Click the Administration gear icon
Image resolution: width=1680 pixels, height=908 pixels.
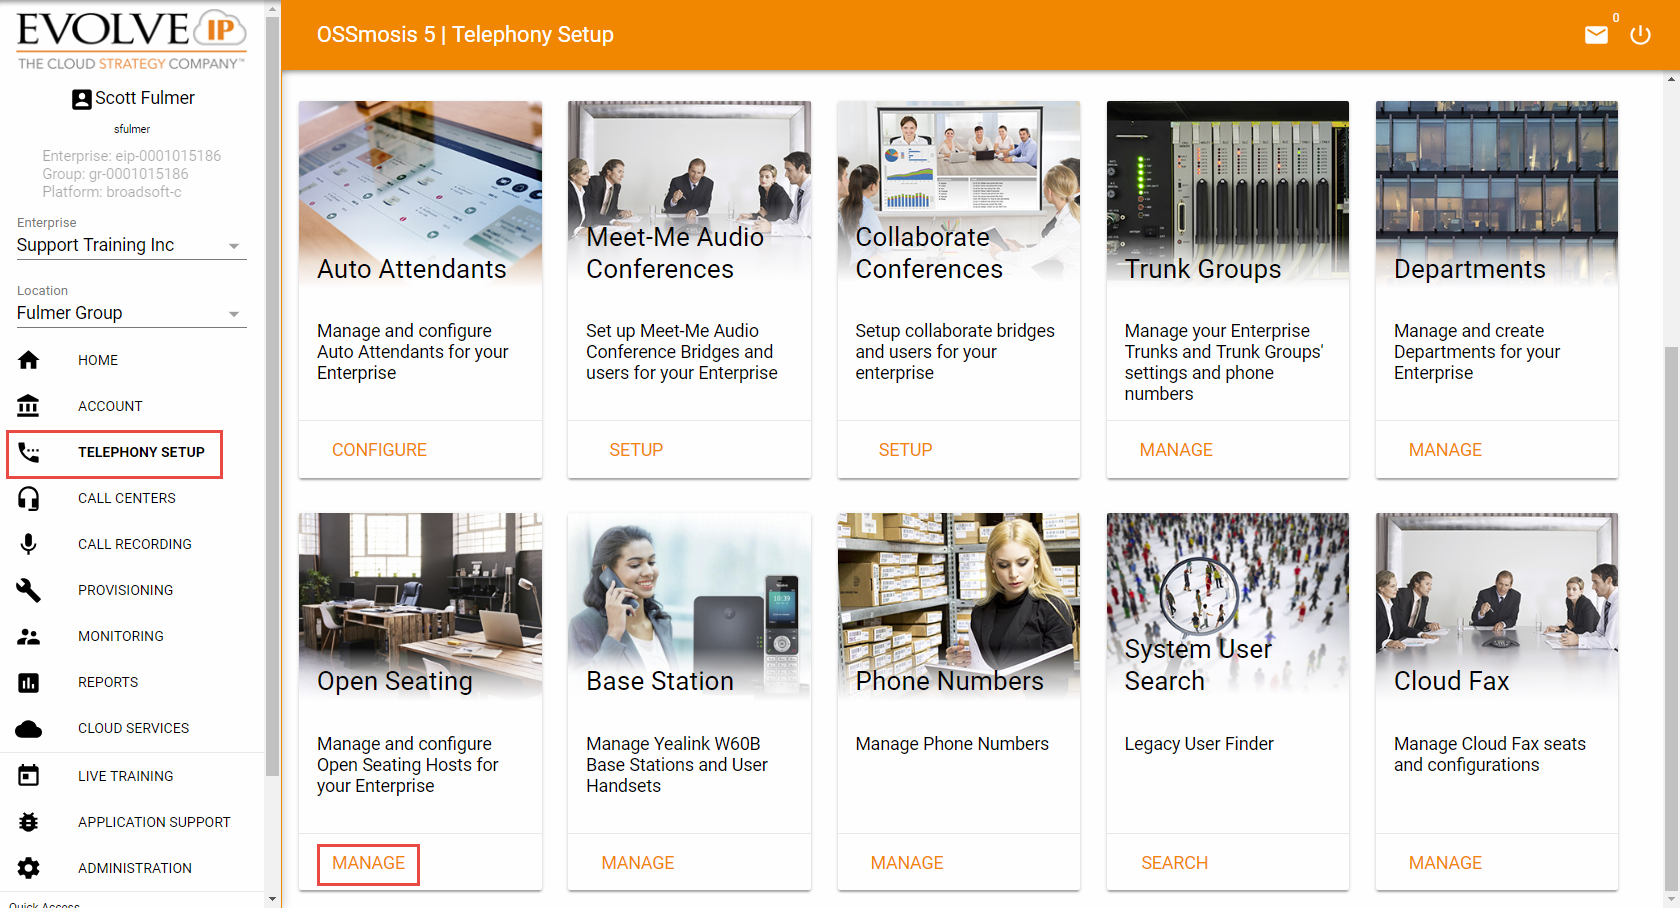pos(29,868)
